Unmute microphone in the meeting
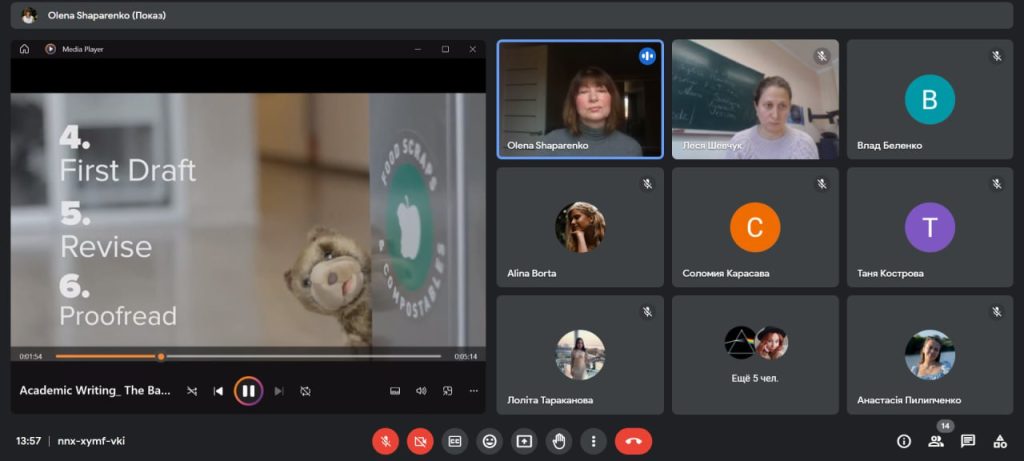 coord(386,441)
